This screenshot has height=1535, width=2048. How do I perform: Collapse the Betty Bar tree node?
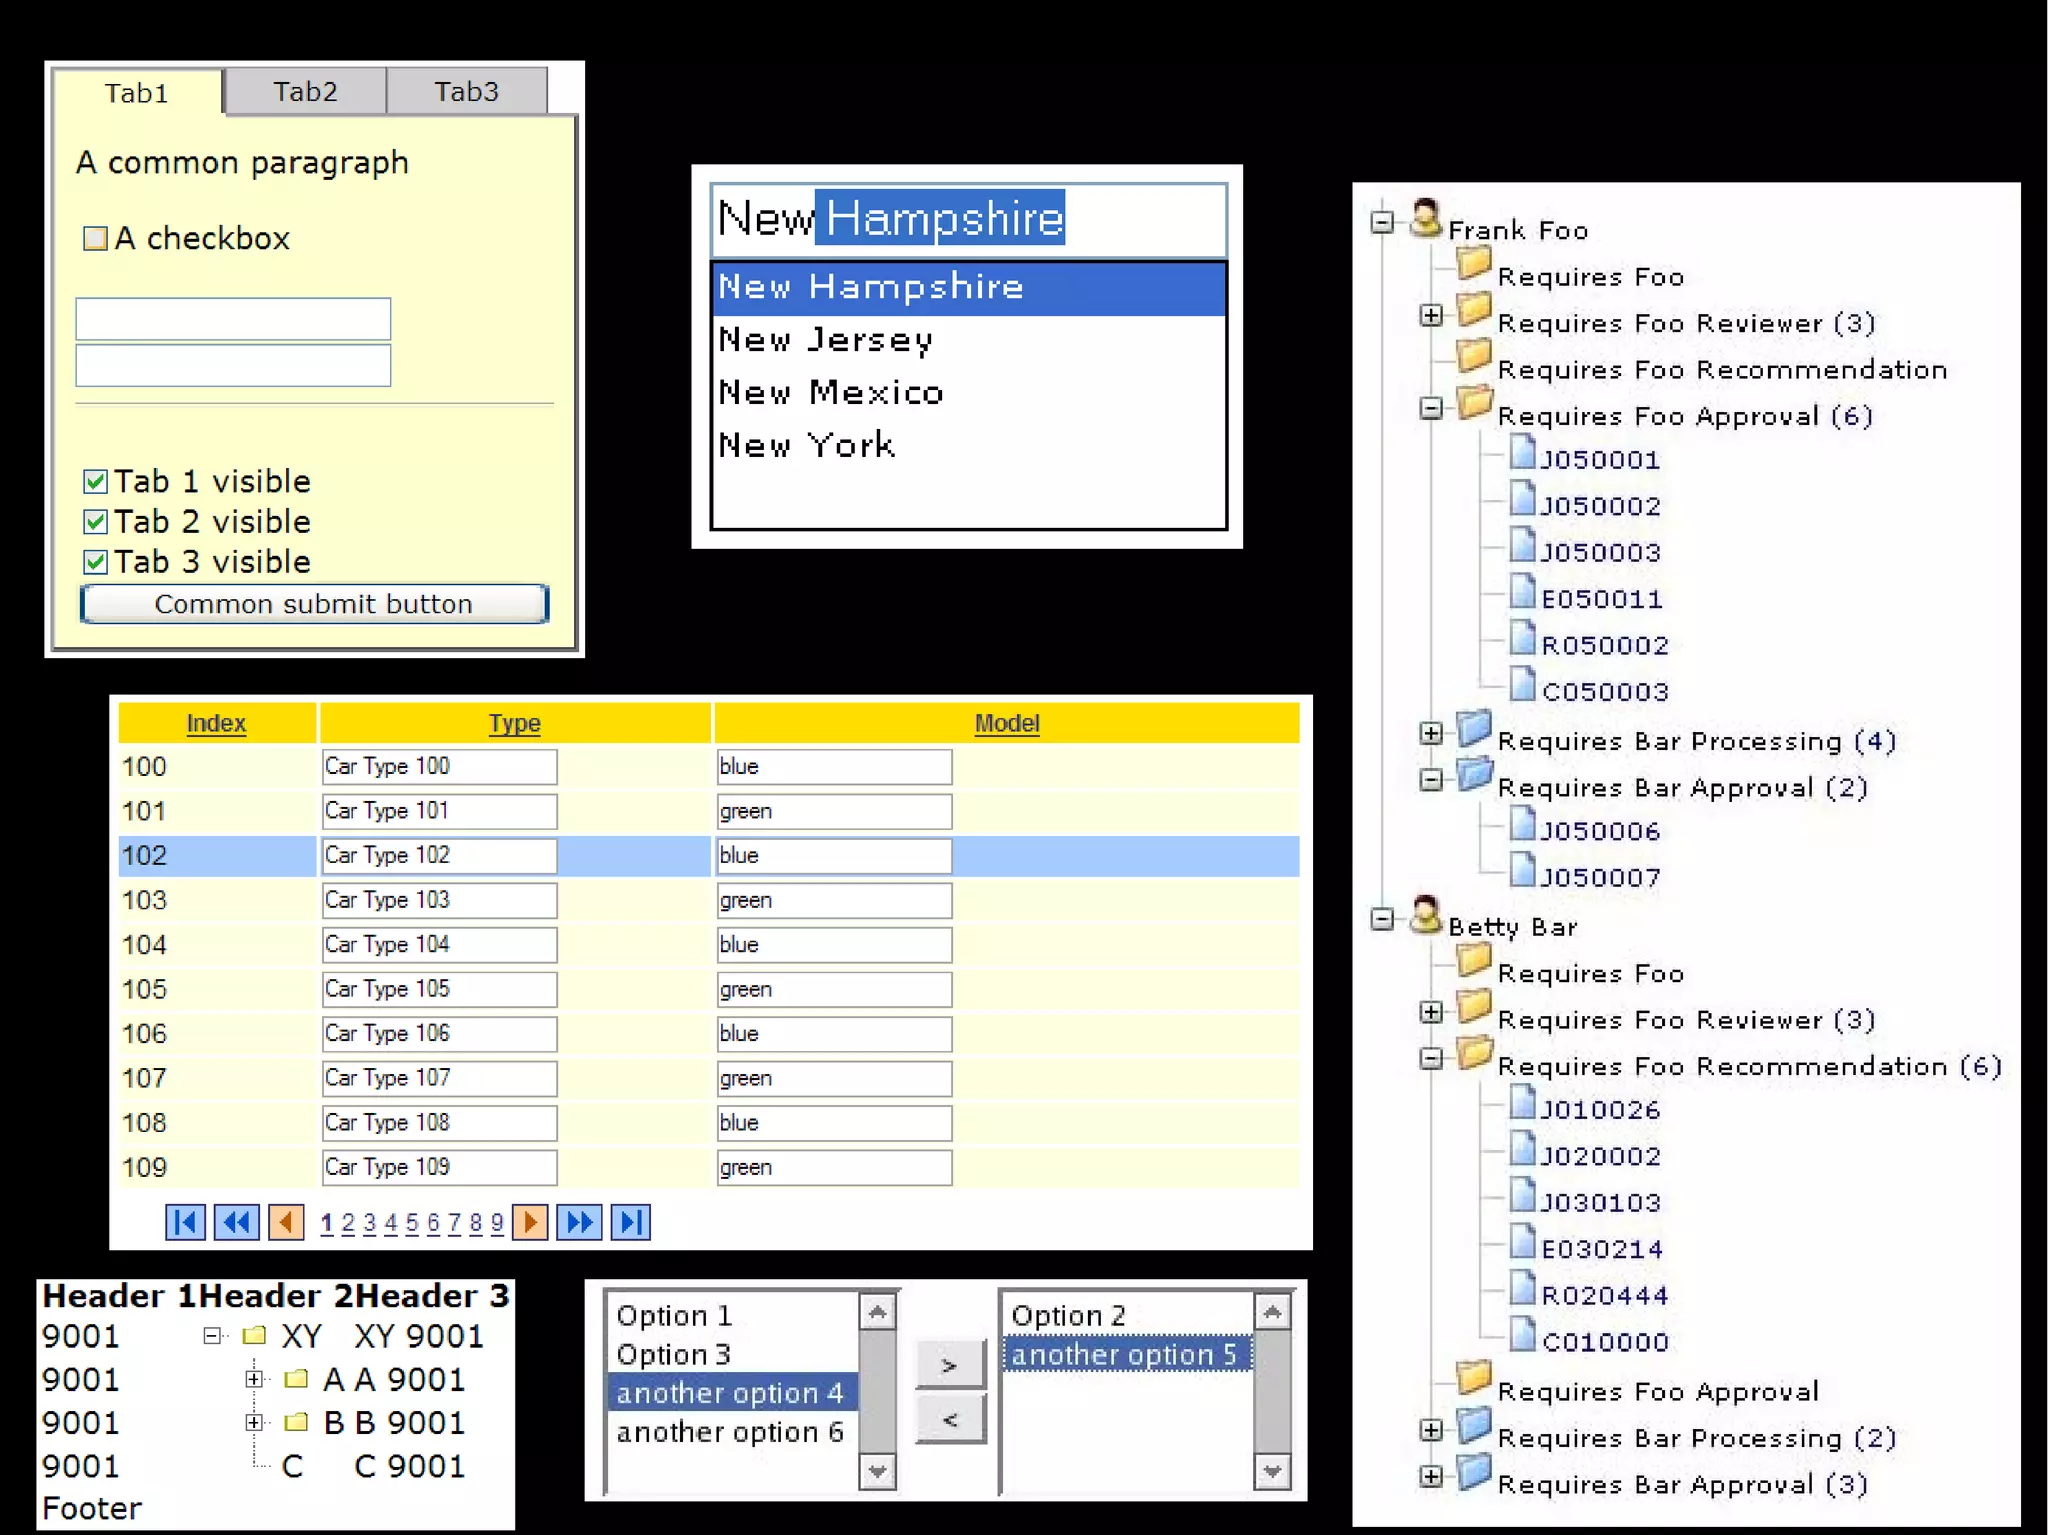click(1382, 919)
